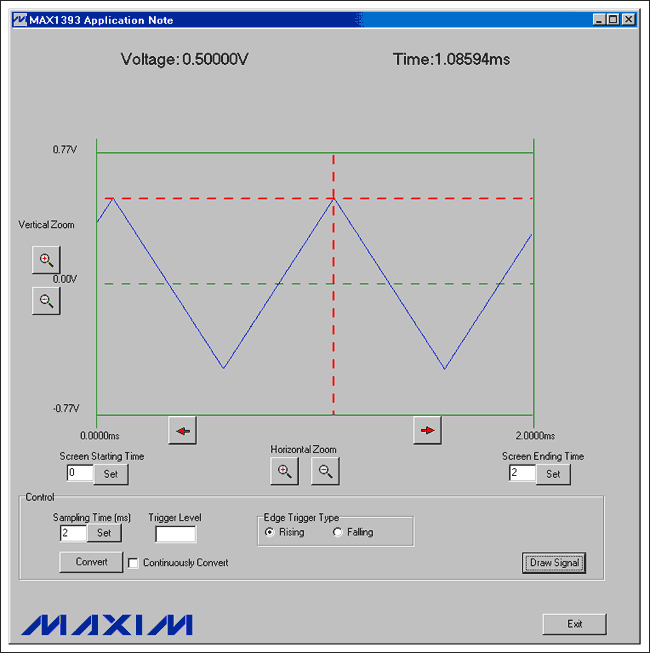The width and height of the screenshot is (650, 653).
Task: Select the Falling edge trigger type
Action: pos(338,532)
